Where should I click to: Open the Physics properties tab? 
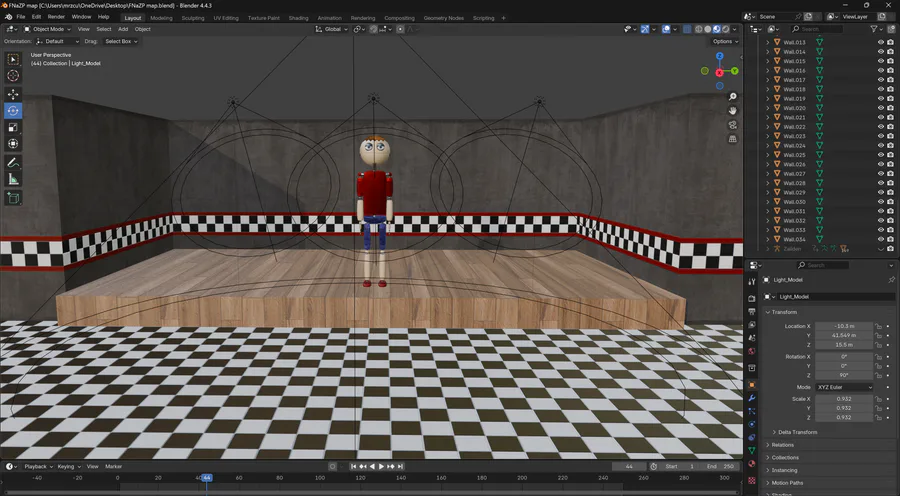click(752, 424)
